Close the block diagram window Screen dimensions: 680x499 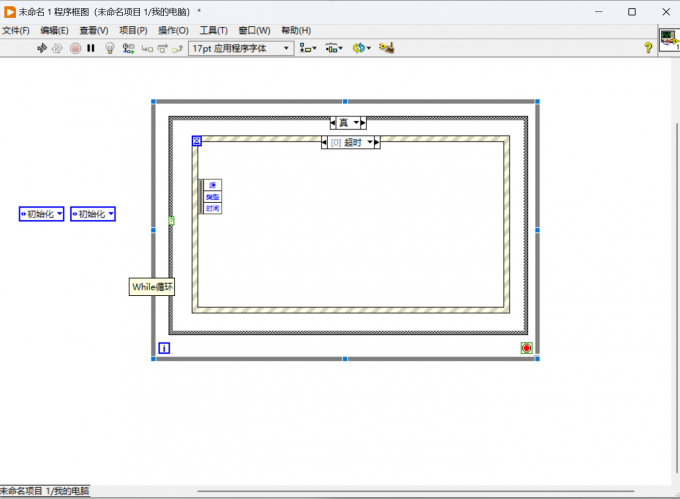click(666, 12)
